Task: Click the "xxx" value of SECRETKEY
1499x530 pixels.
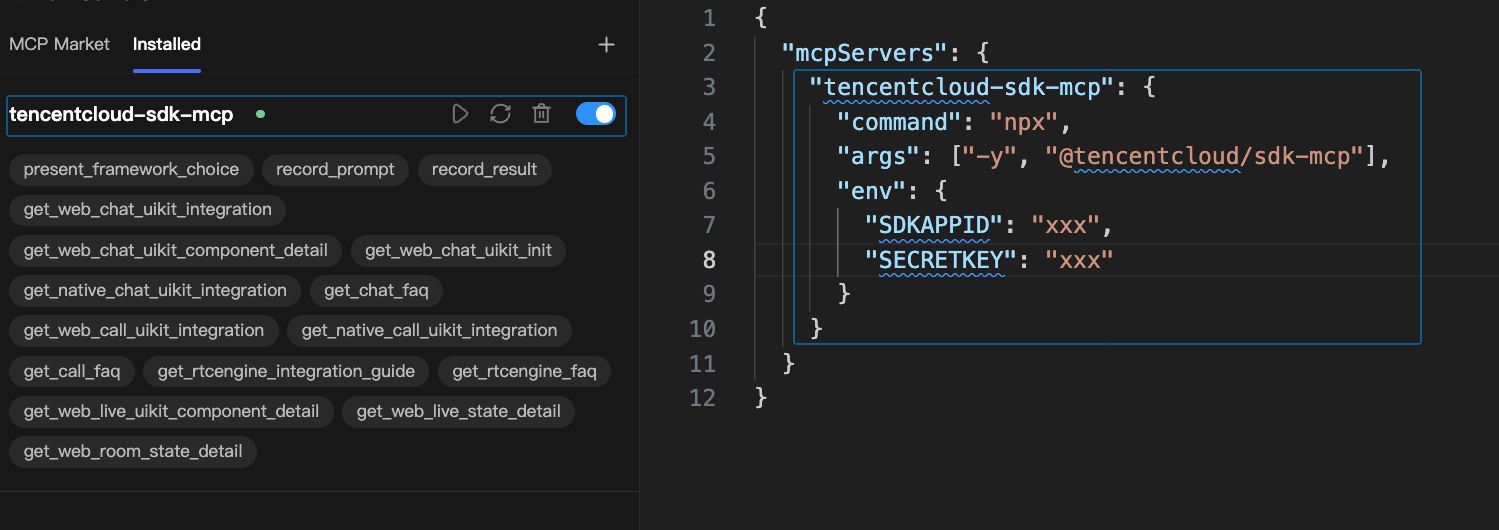Action: coord(1080,260)
